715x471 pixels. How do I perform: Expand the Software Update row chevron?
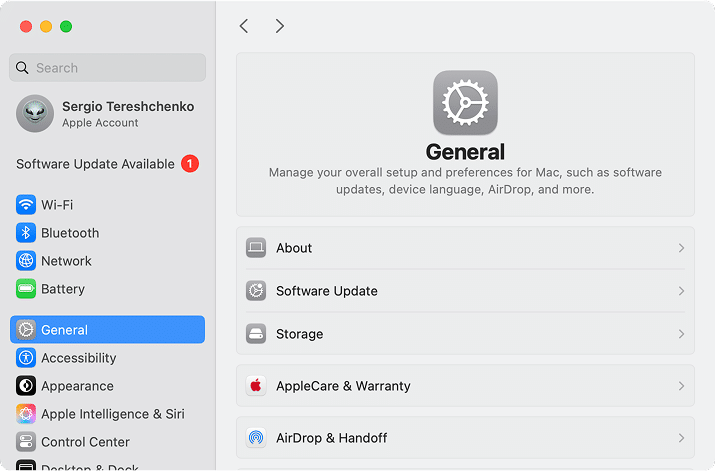click(x=681, y=291)
